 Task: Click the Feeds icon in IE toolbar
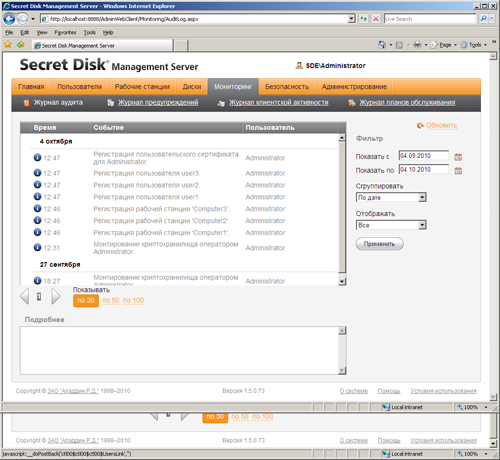click(x=399, y=45)
